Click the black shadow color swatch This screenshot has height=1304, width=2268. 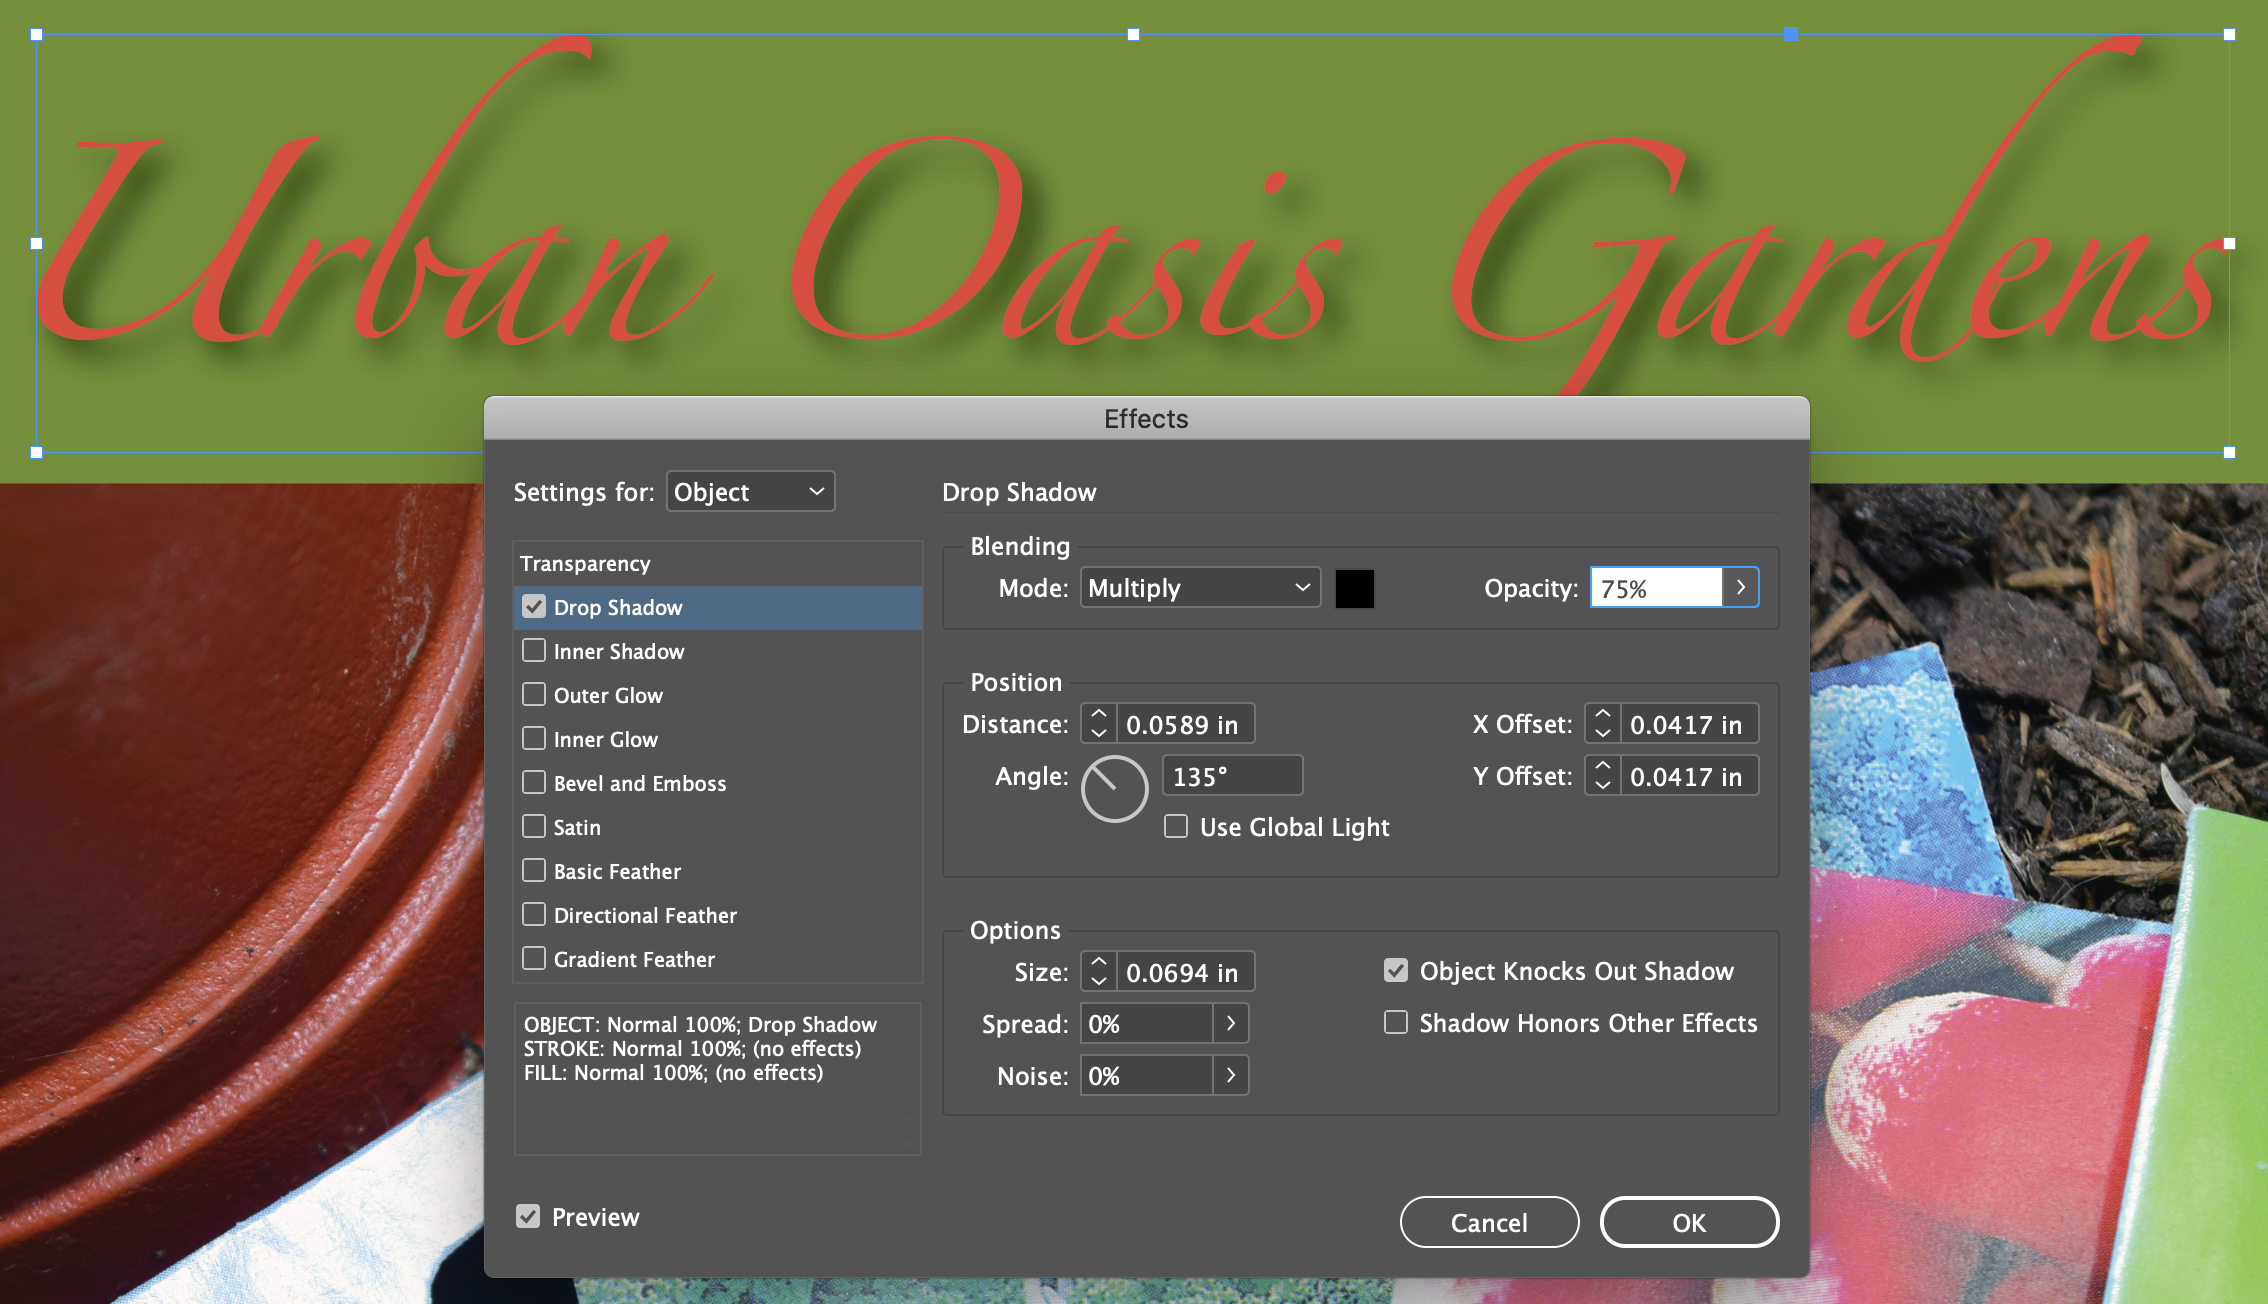point(1355,588)
